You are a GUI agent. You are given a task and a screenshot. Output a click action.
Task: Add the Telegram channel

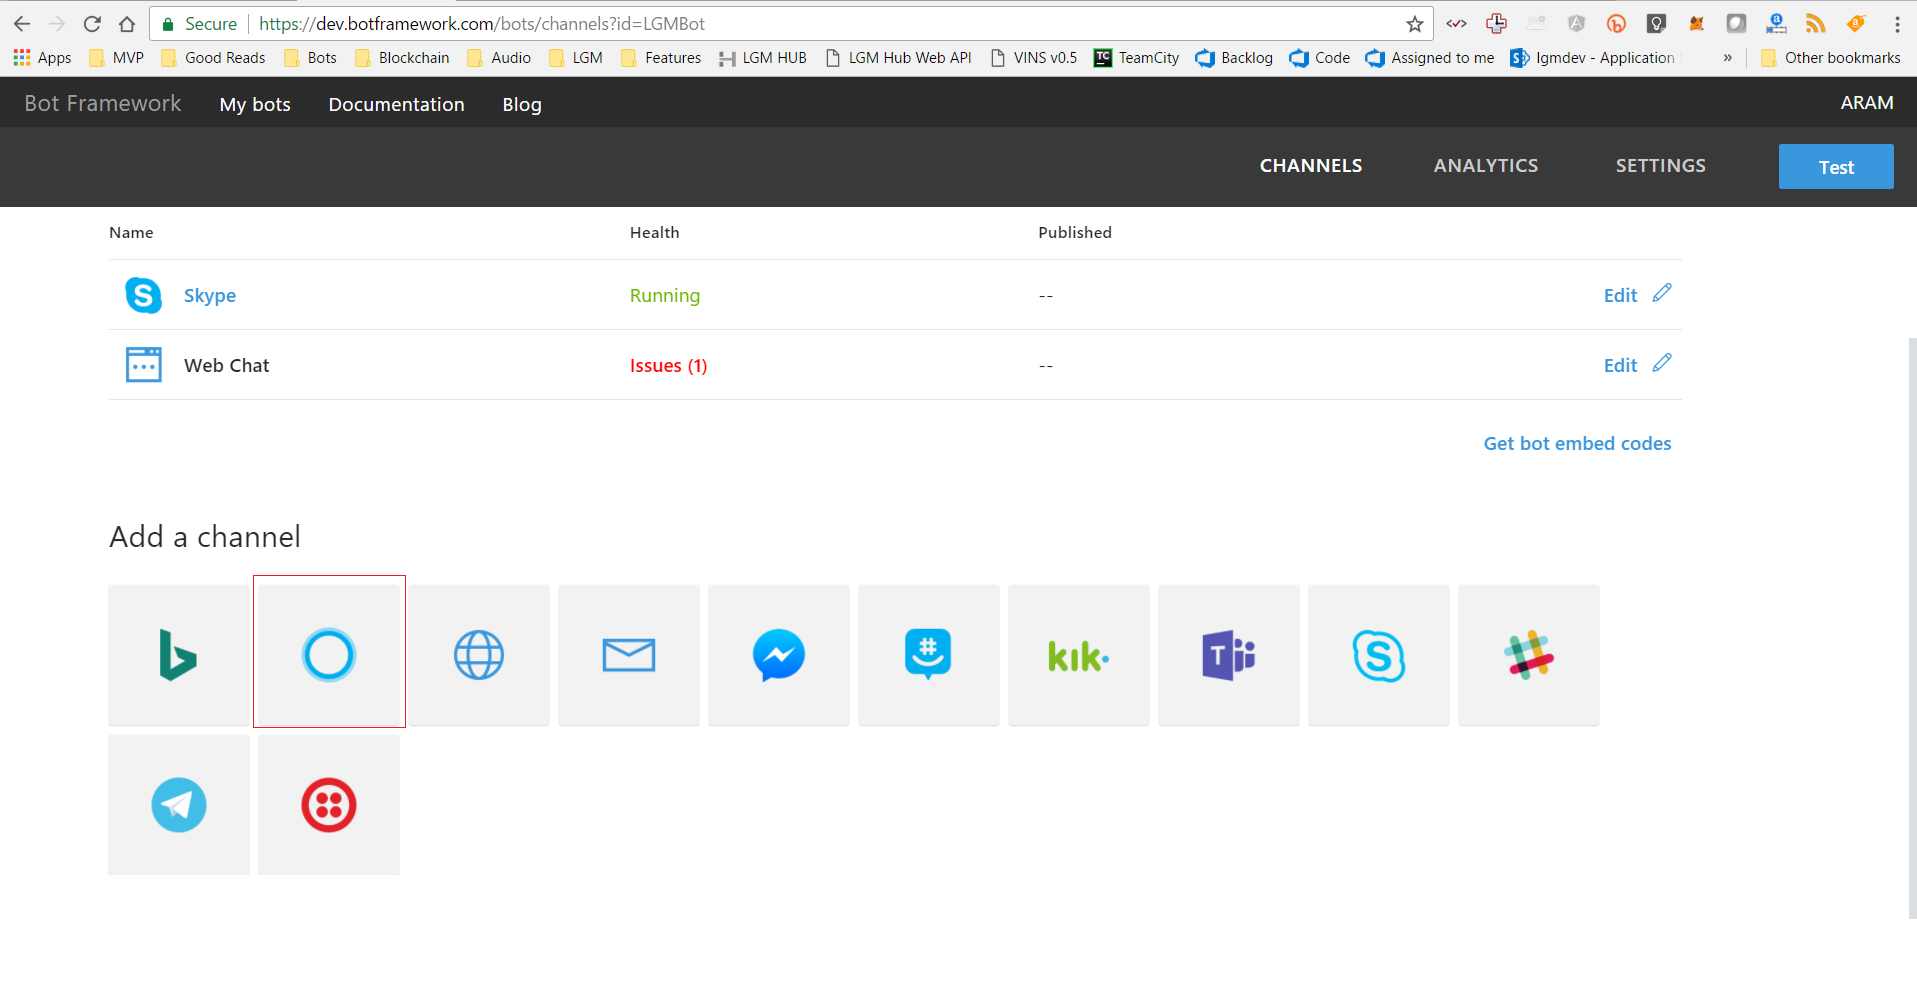click(179, 805)
